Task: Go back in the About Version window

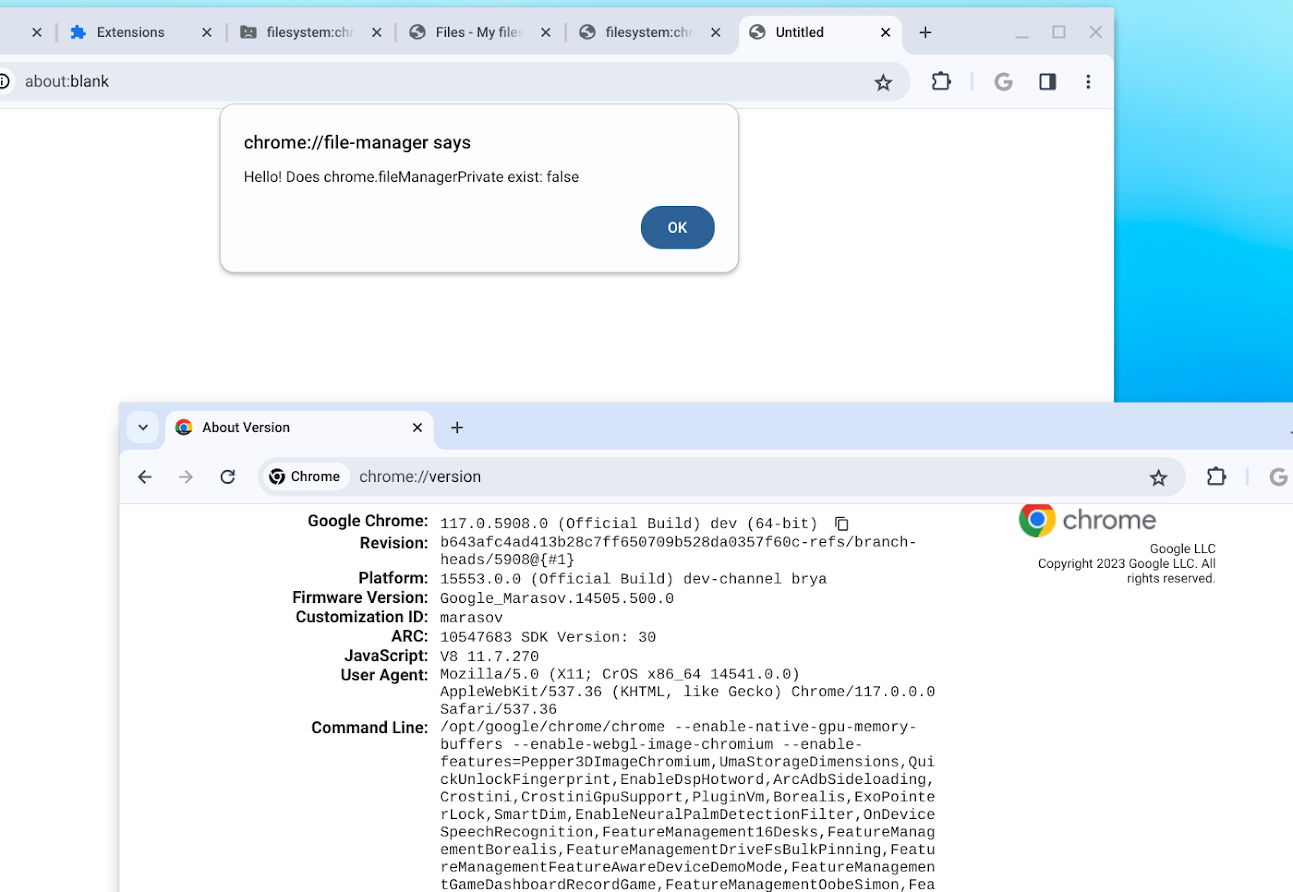Action: (x=145, y=477)
